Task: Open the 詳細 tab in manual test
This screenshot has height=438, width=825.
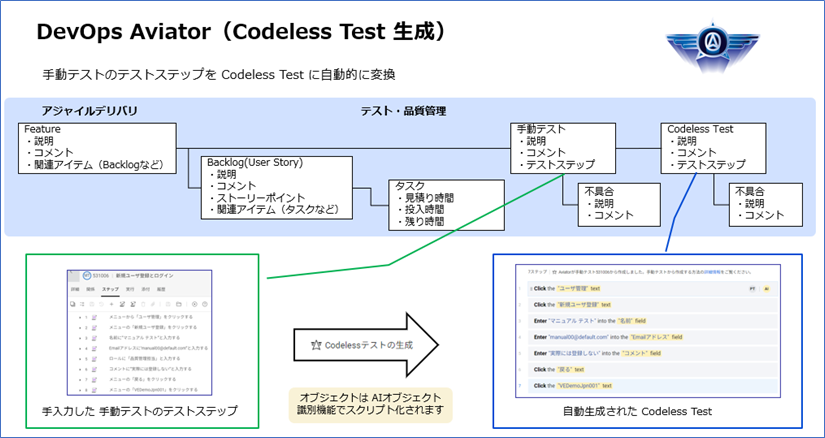Action: 74,290
